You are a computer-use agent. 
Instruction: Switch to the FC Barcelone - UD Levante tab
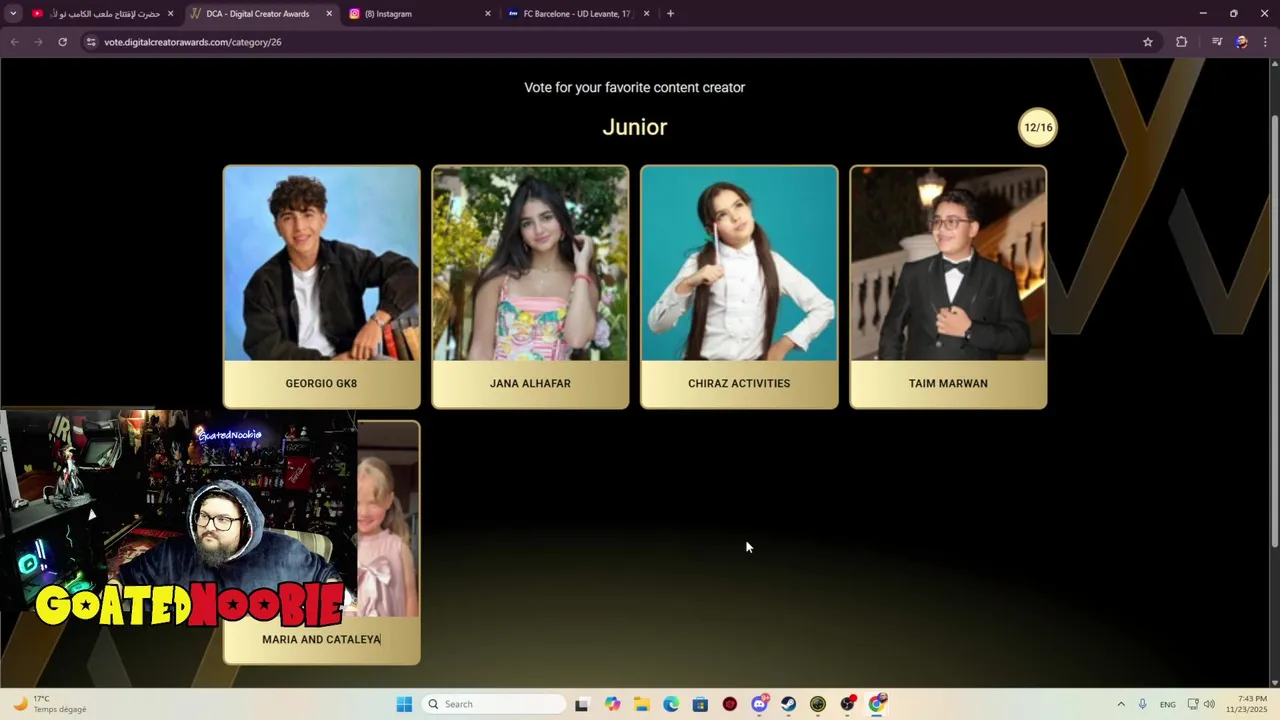click(x=578, y=14)
